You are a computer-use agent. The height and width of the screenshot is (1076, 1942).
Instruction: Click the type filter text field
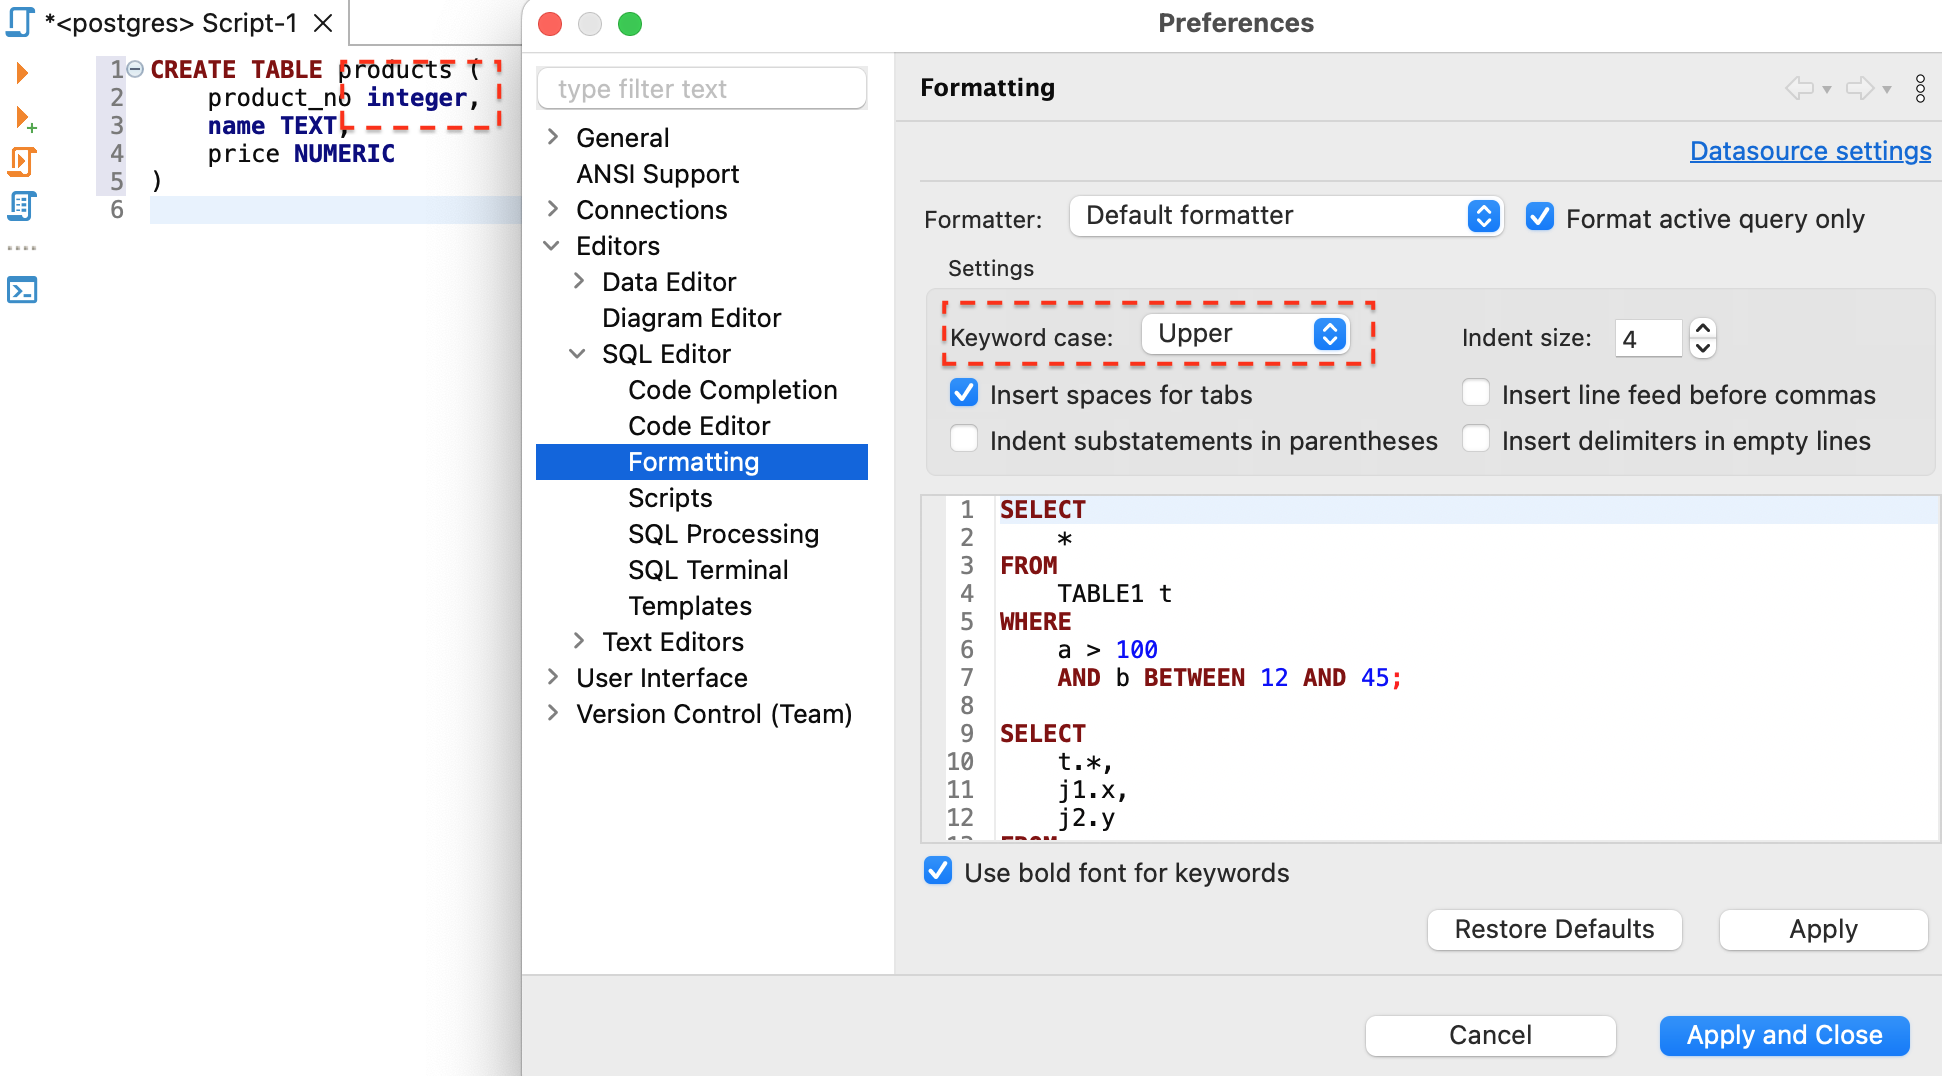[x=702, y=89]
